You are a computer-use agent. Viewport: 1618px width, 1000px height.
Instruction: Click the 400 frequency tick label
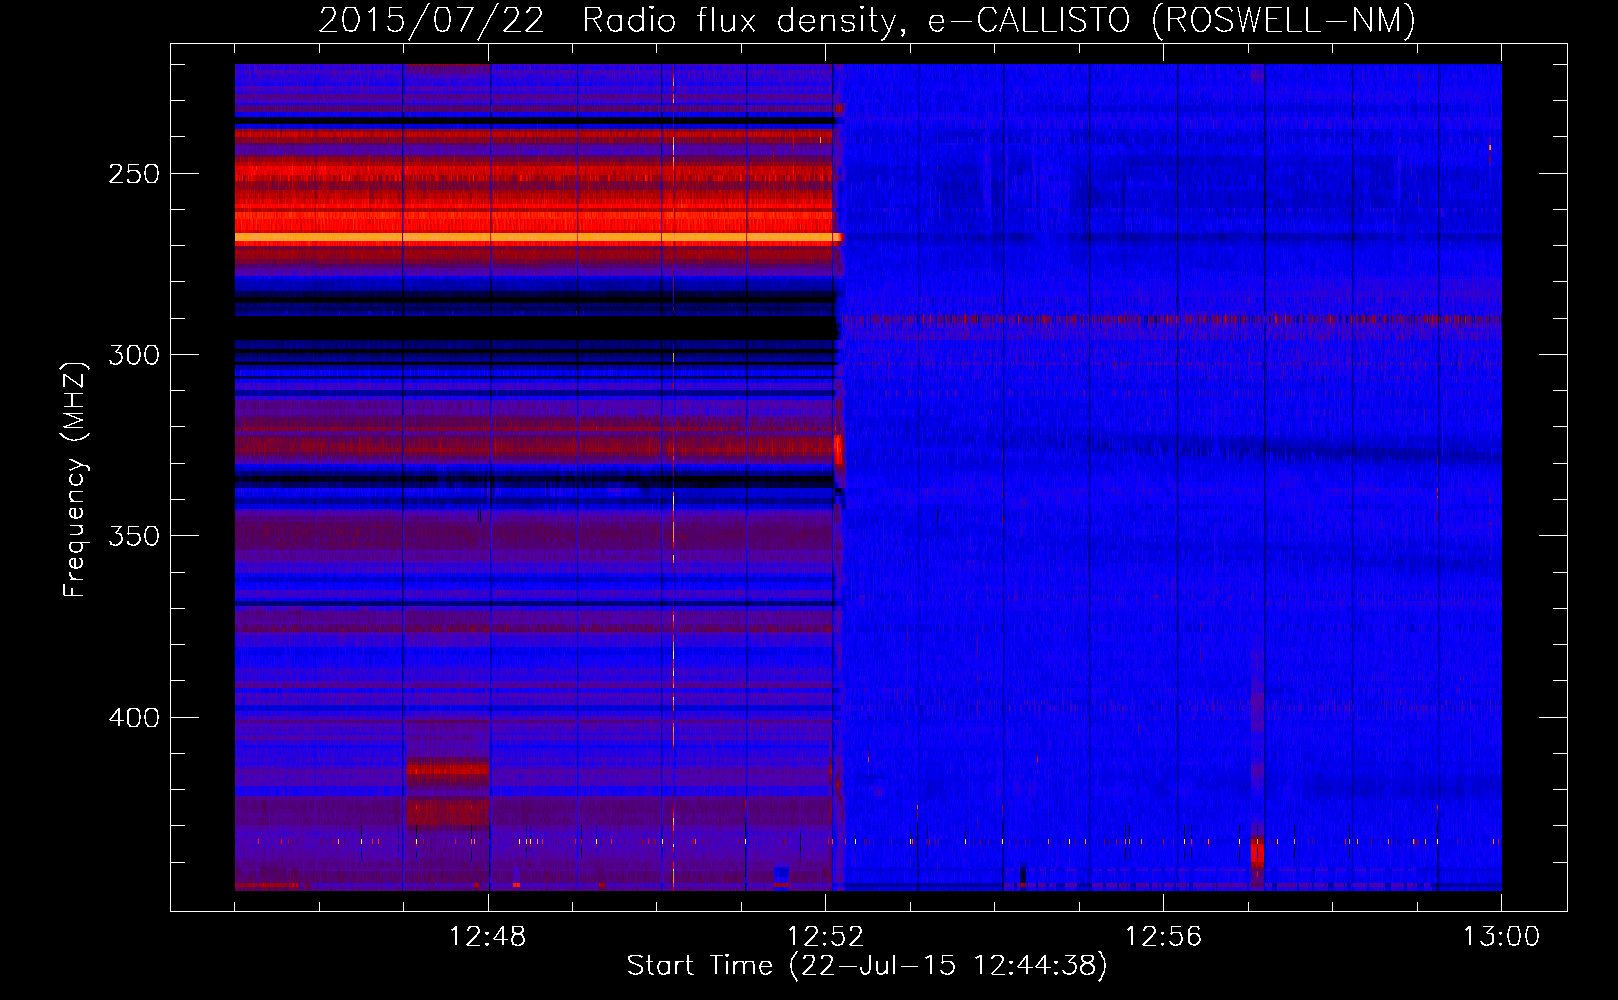click(x=134, y=718)
